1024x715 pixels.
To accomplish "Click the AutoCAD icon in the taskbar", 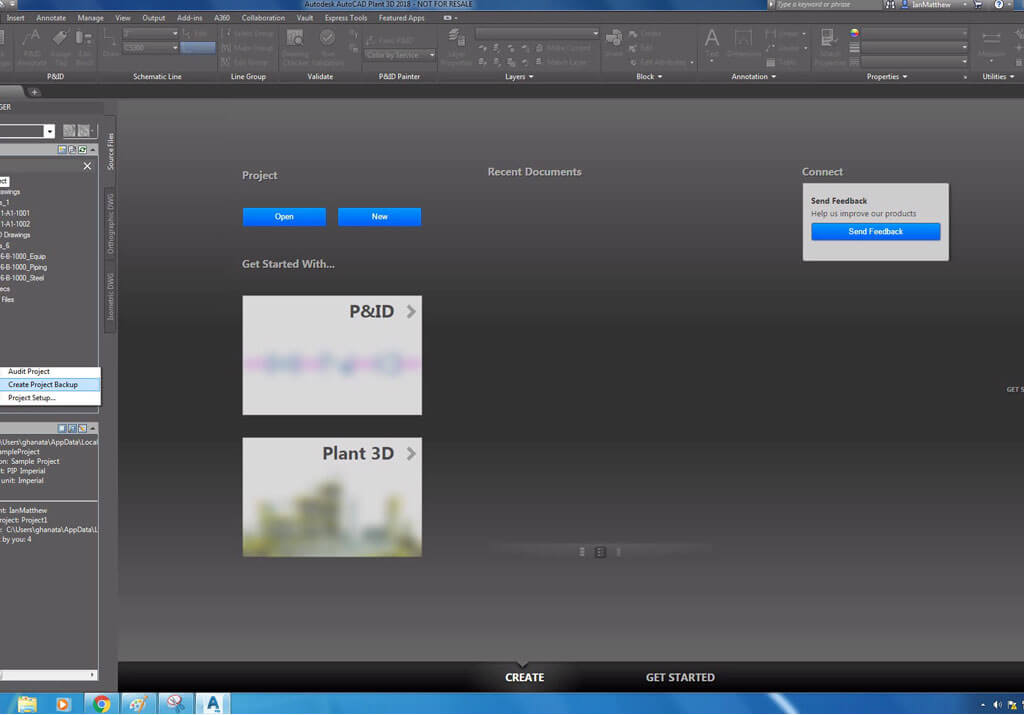I will point(212,704).
